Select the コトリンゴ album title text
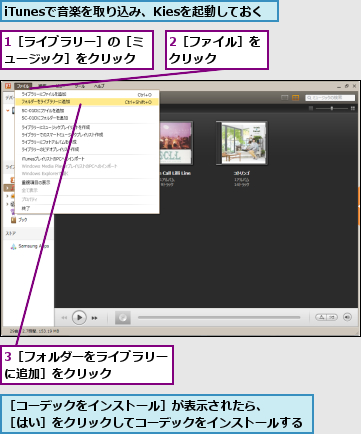The width and height of the screenshot is (361, 434). tap(241, 173)
